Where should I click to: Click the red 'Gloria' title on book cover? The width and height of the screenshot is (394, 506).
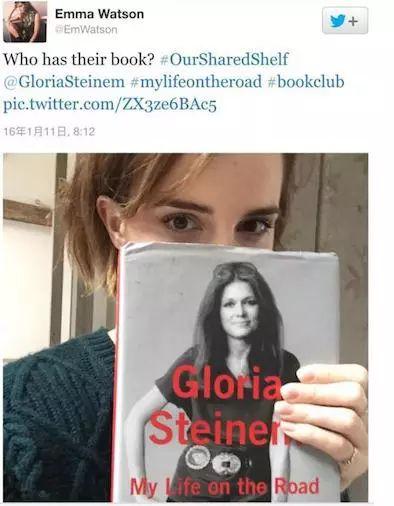227,383
